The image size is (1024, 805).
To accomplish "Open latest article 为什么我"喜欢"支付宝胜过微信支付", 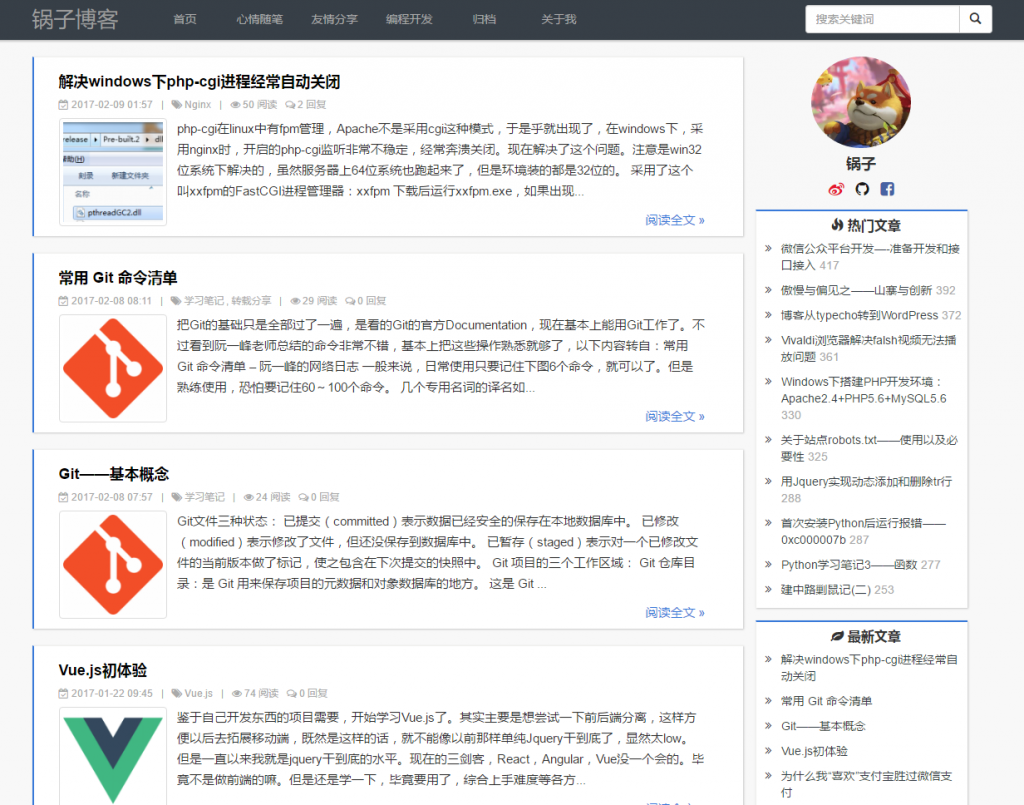I will pos(867,784).
